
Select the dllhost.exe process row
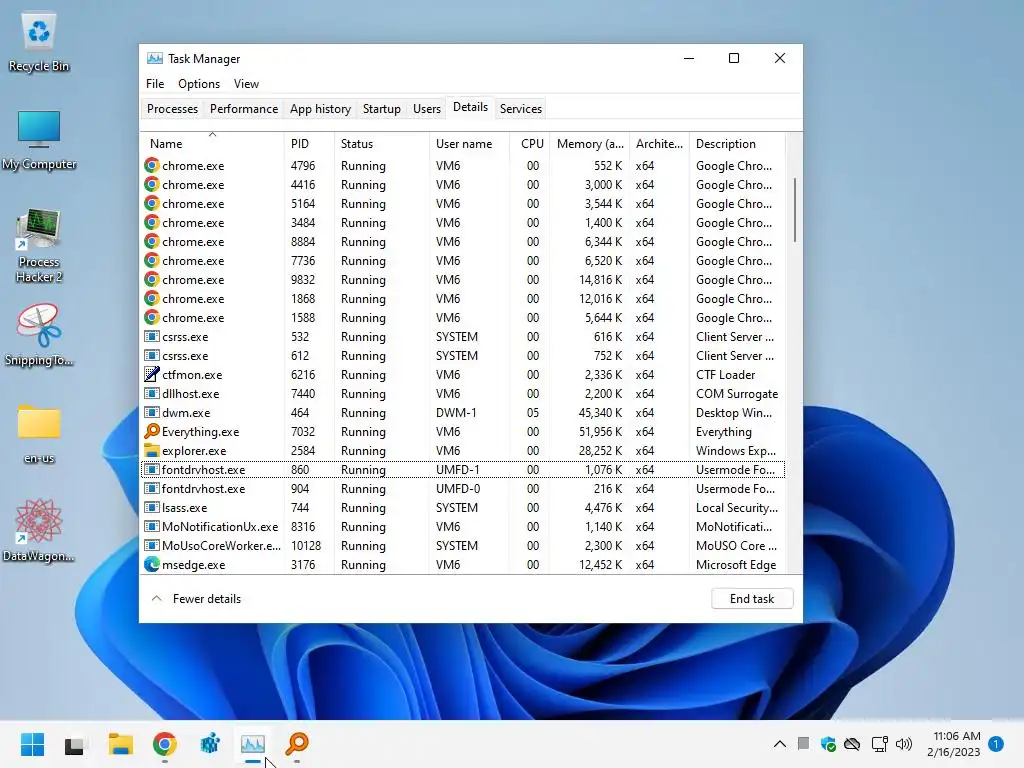463,394
